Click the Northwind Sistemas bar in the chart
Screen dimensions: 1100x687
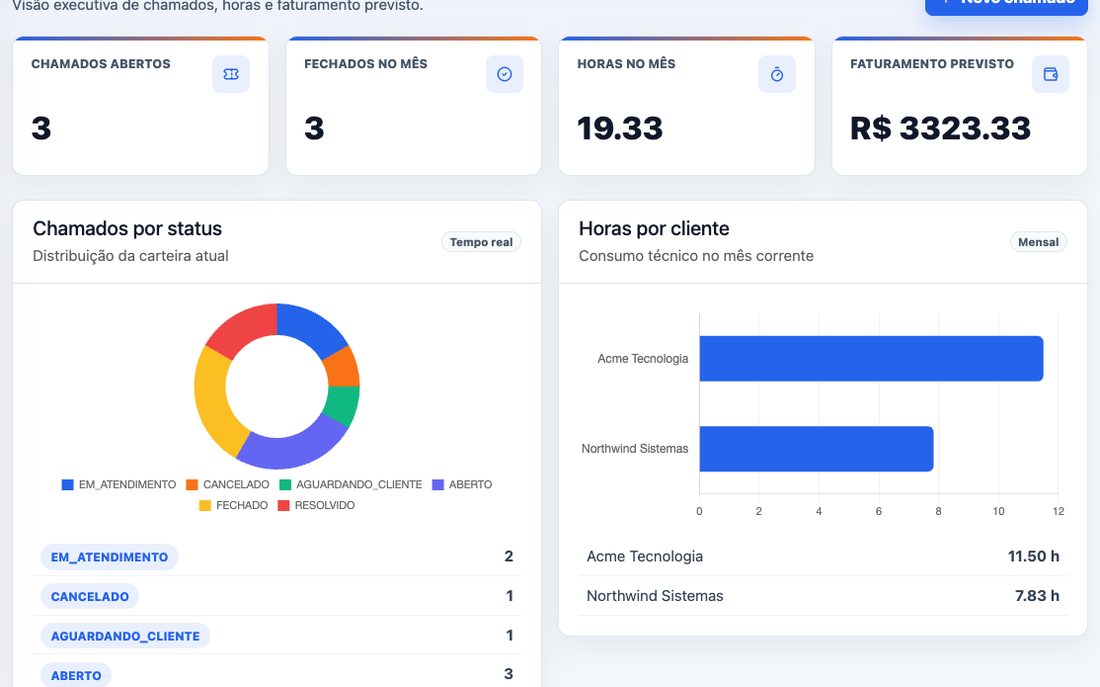[x=817, y=449]
